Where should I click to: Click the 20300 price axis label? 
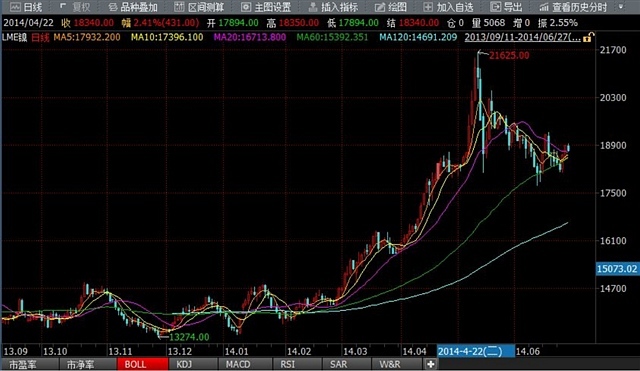[613, 98]
